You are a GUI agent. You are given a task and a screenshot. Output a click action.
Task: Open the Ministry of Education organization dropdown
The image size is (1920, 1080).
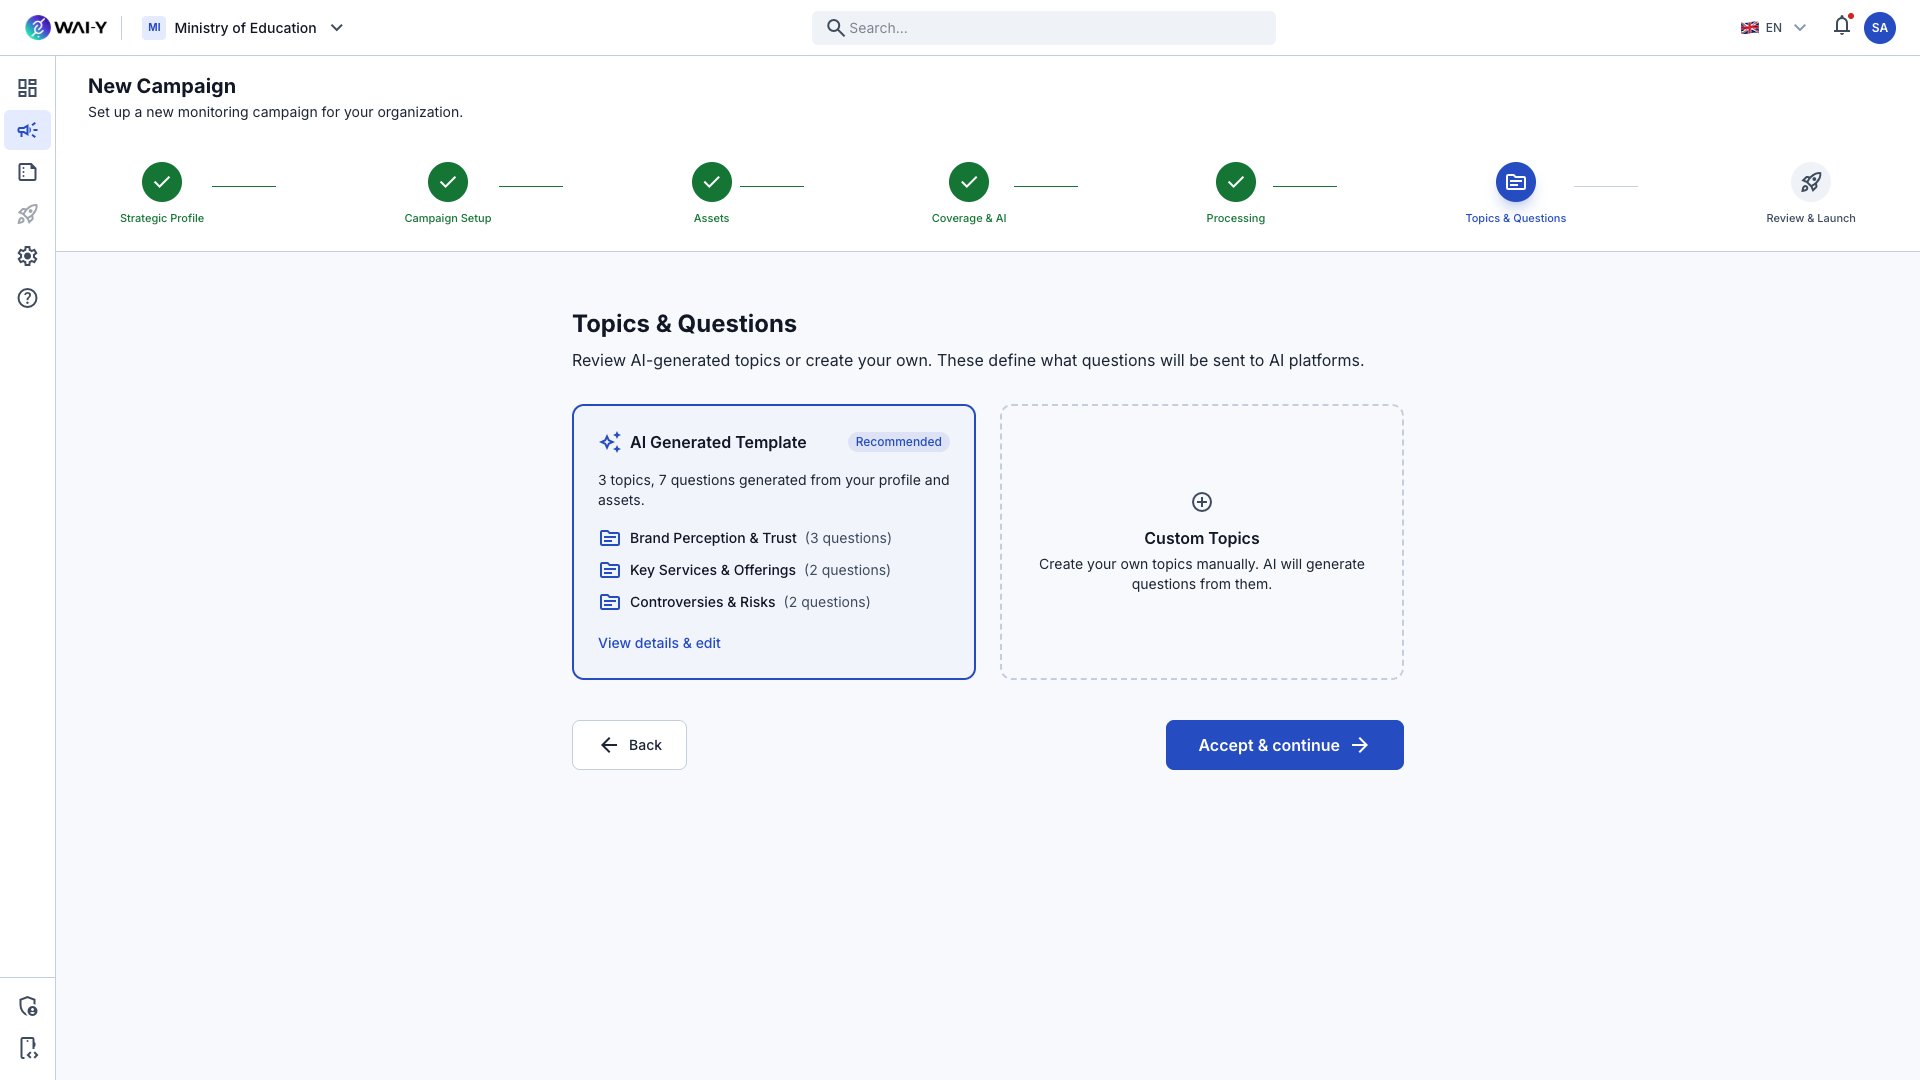point(243,27)
